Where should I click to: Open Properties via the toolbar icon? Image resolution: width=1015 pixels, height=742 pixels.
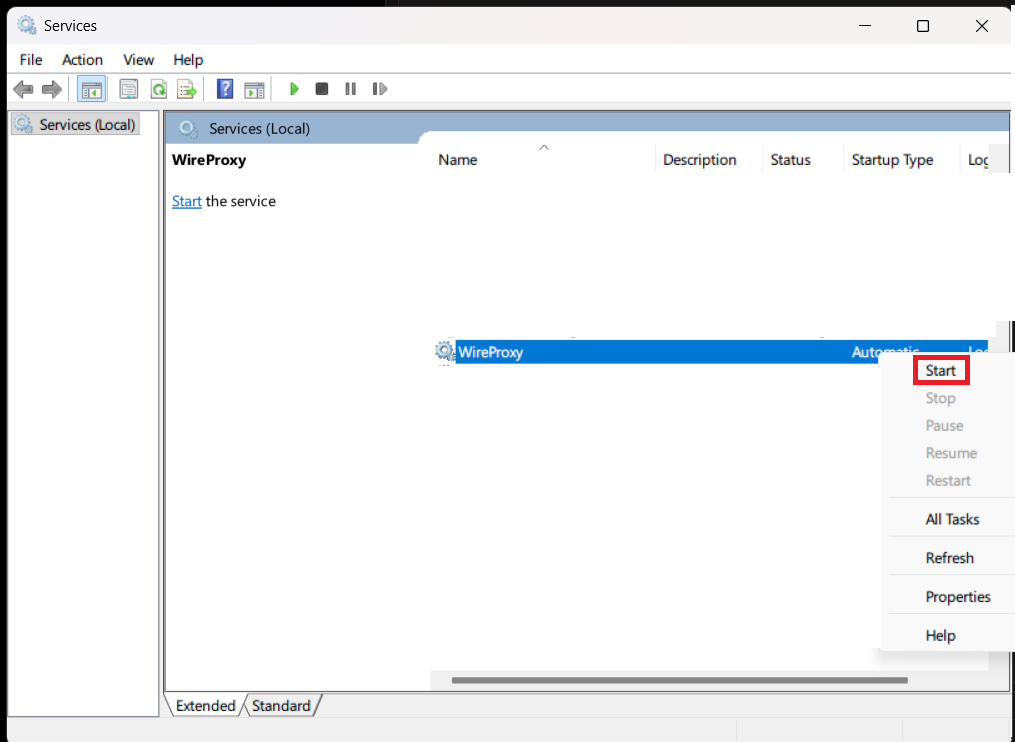coord(129,89)
